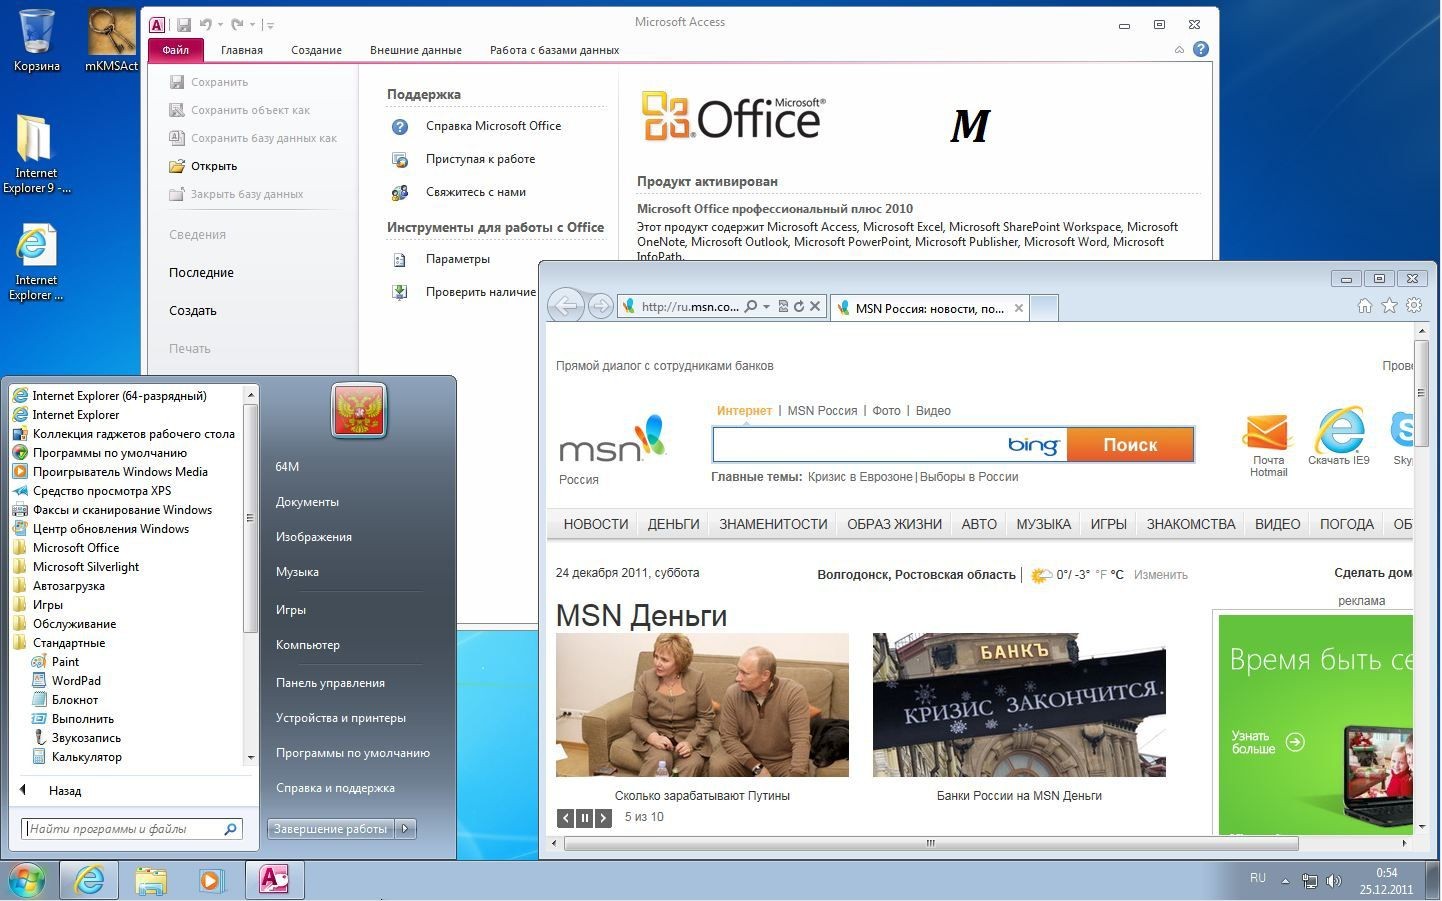The height and width of the screenshot is (901, 1442).
Task: Click IE Favorites star icon
Action: tap(1389, 306)
